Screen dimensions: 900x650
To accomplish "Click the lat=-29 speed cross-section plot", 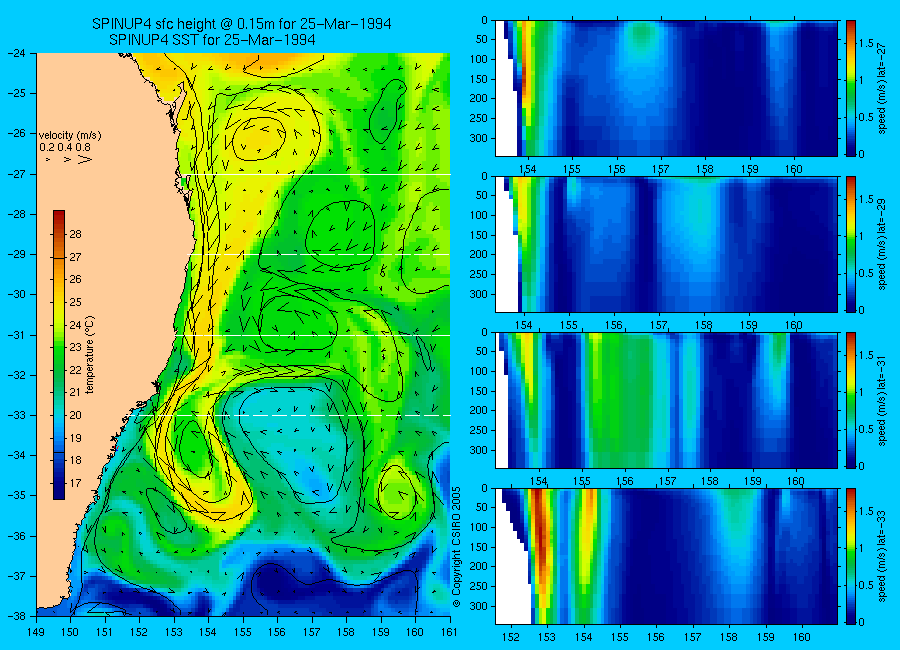I will tap(666, 244).
